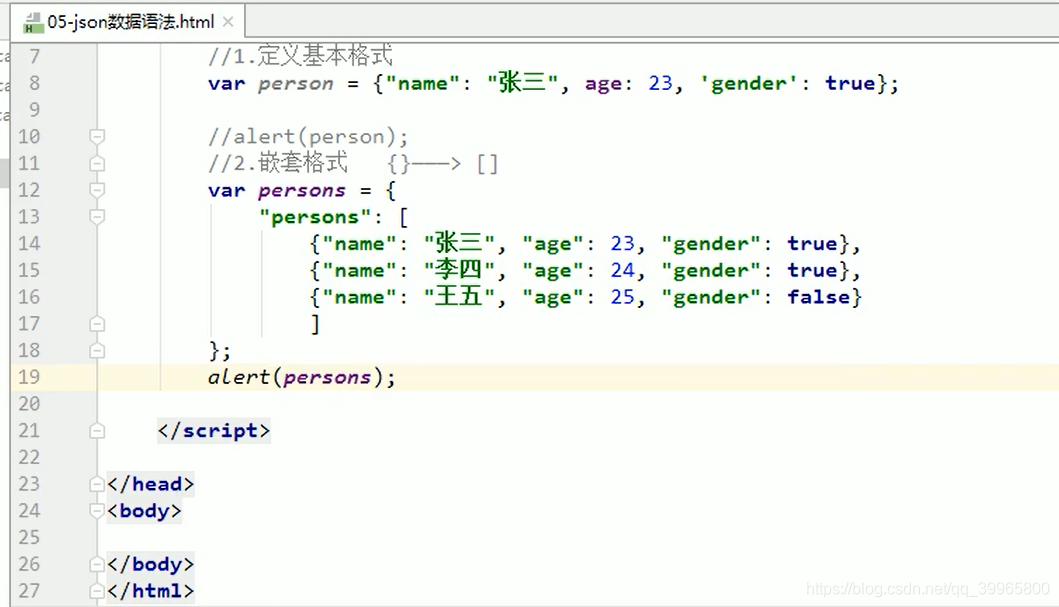Click the persons variable declaration on line 12
This screenshot has width=1059, height=607.
(301, 190)
